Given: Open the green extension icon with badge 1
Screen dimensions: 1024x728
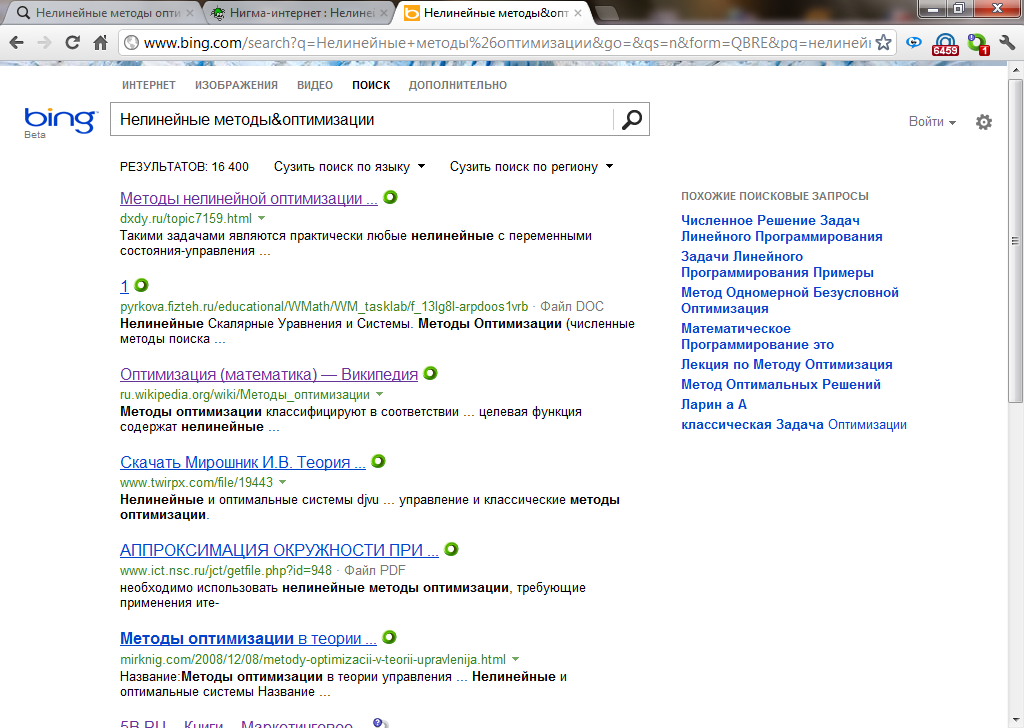Looking at the screenshot, I should (978, 44).
